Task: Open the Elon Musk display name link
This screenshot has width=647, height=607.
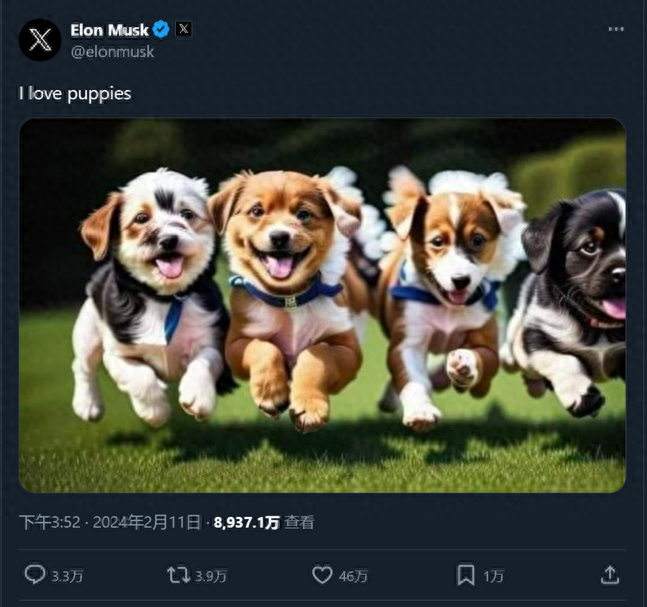Action: 110,30
